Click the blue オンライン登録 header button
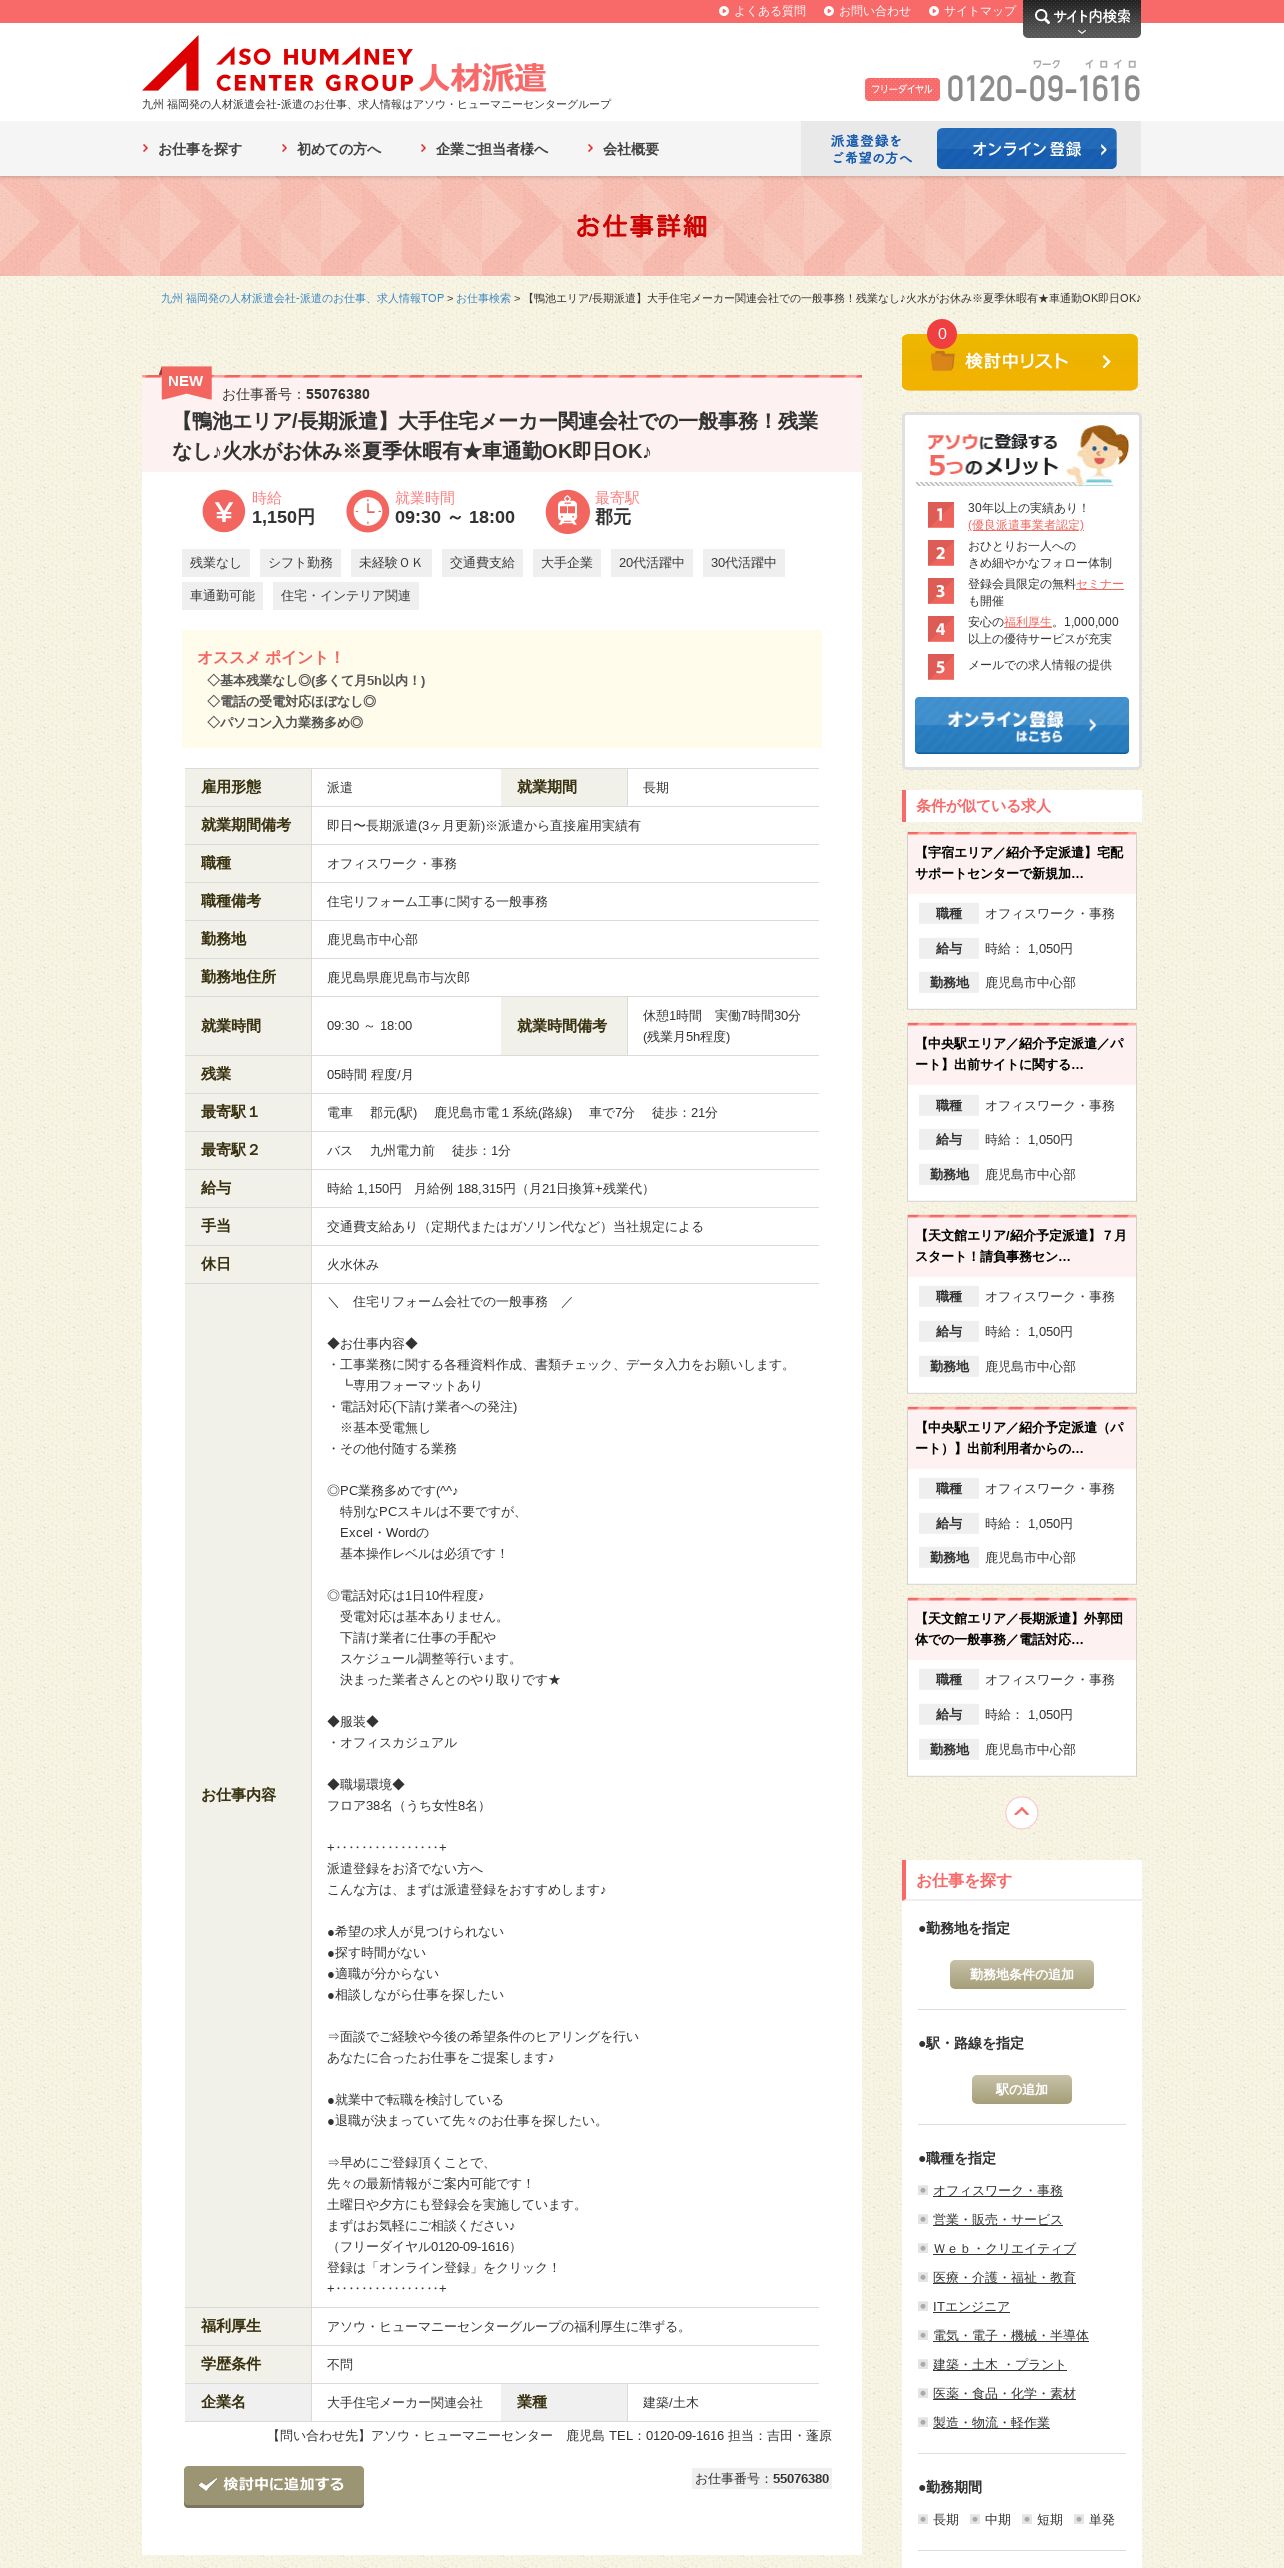Viewport: 1284px width, 2568px height. pyautogui.click(x=1026, y=149)
